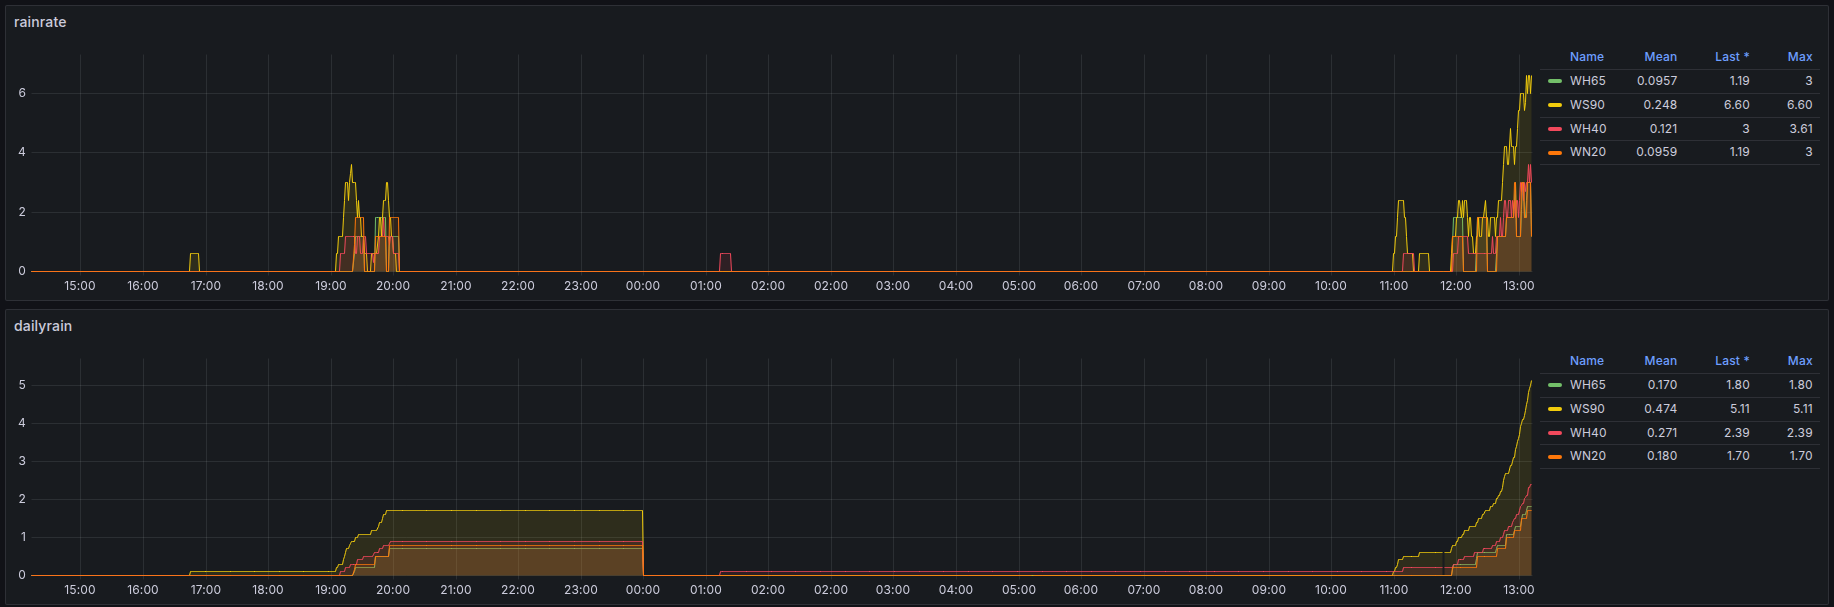Screen dimensions: 1834x607
Task: Open the dailyrain panel title menu
Action: pos(43,326)
